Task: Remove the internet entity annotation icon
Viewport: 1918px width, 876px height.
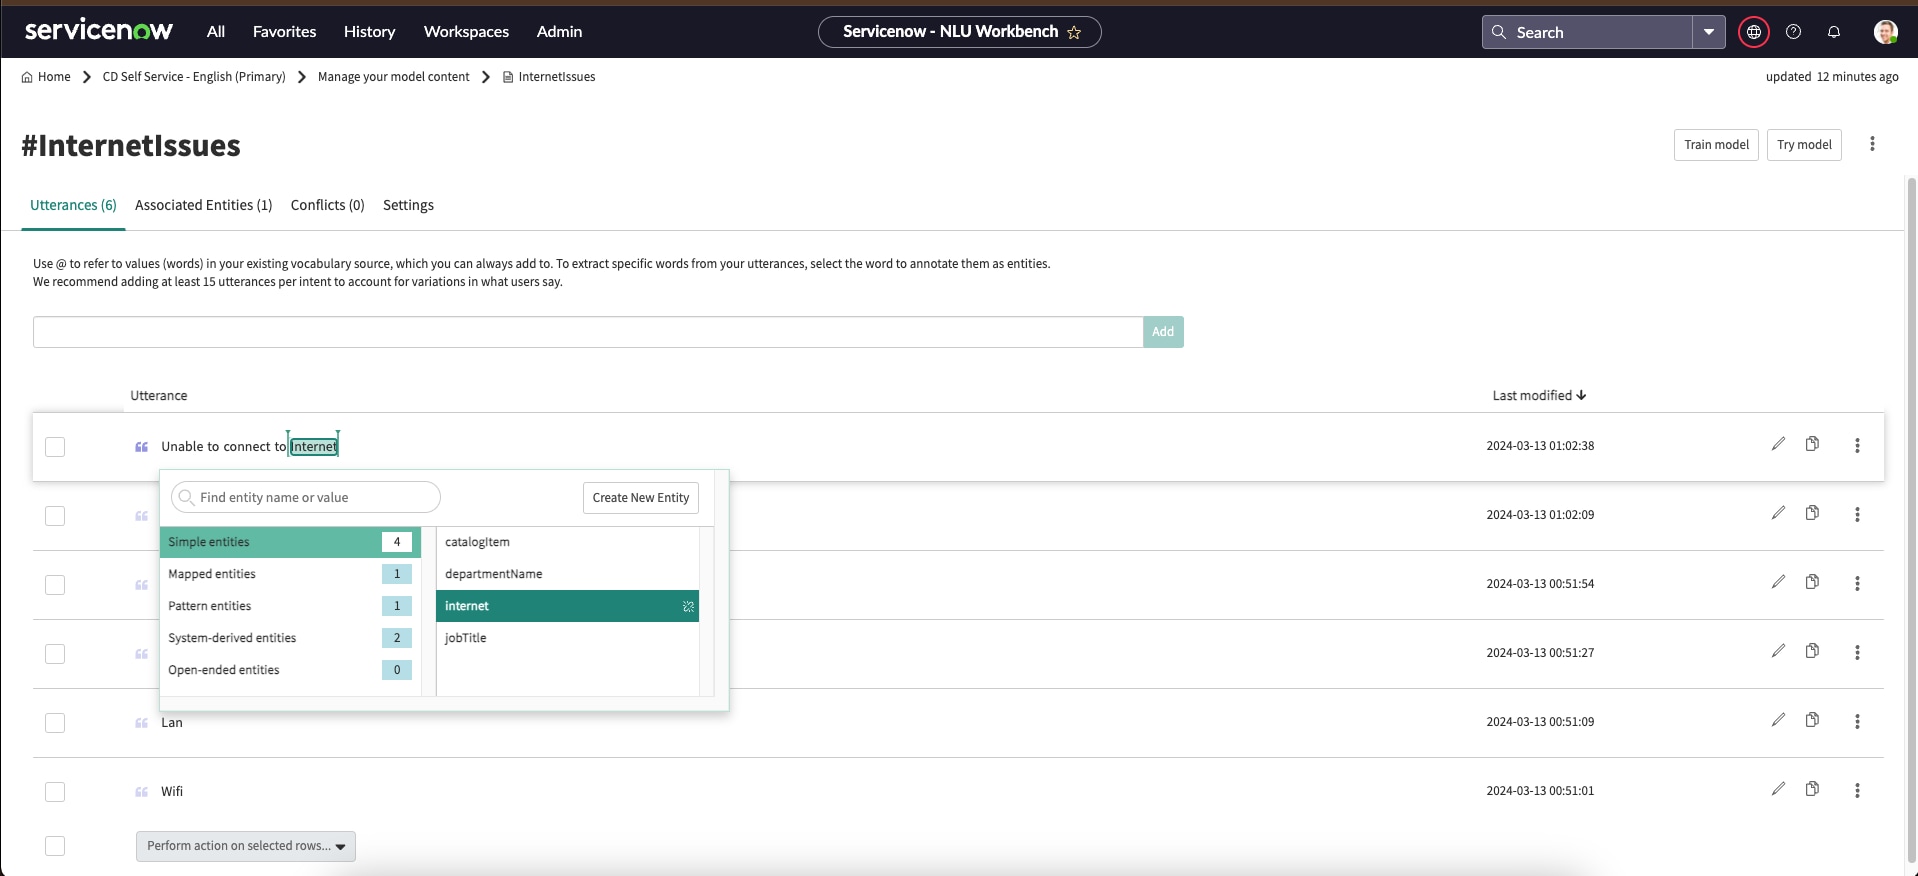Action: click(688, 606)
